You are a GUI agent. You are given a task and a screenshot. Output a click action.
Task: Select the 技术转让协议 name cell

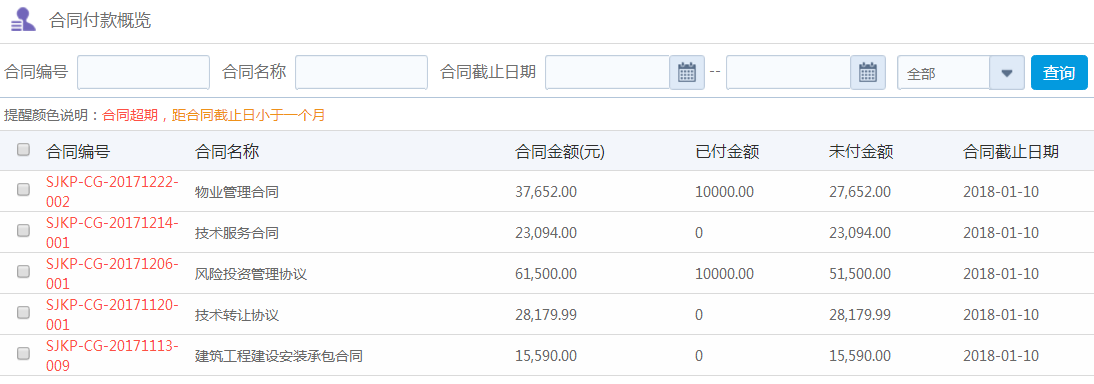(237, 315)
